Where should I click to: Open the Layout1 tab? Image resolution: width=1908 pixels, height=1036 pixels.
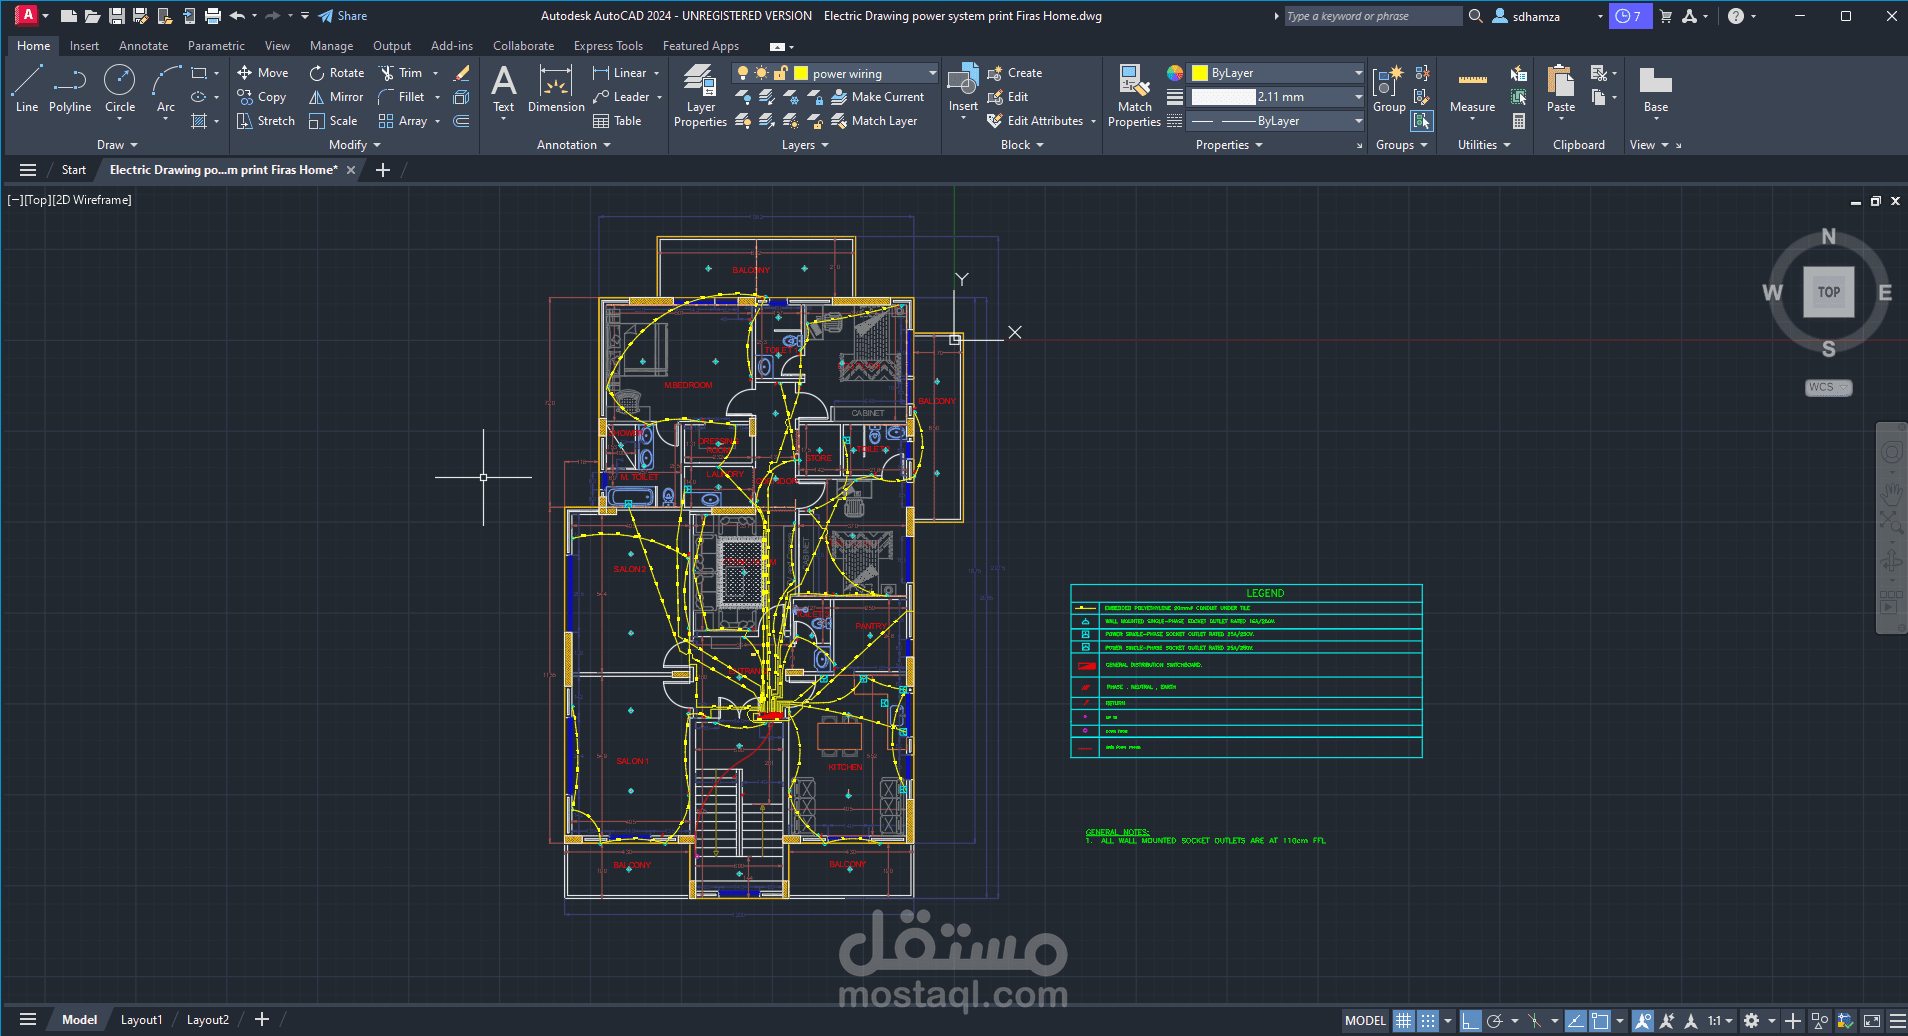[x=141, y=1018]
